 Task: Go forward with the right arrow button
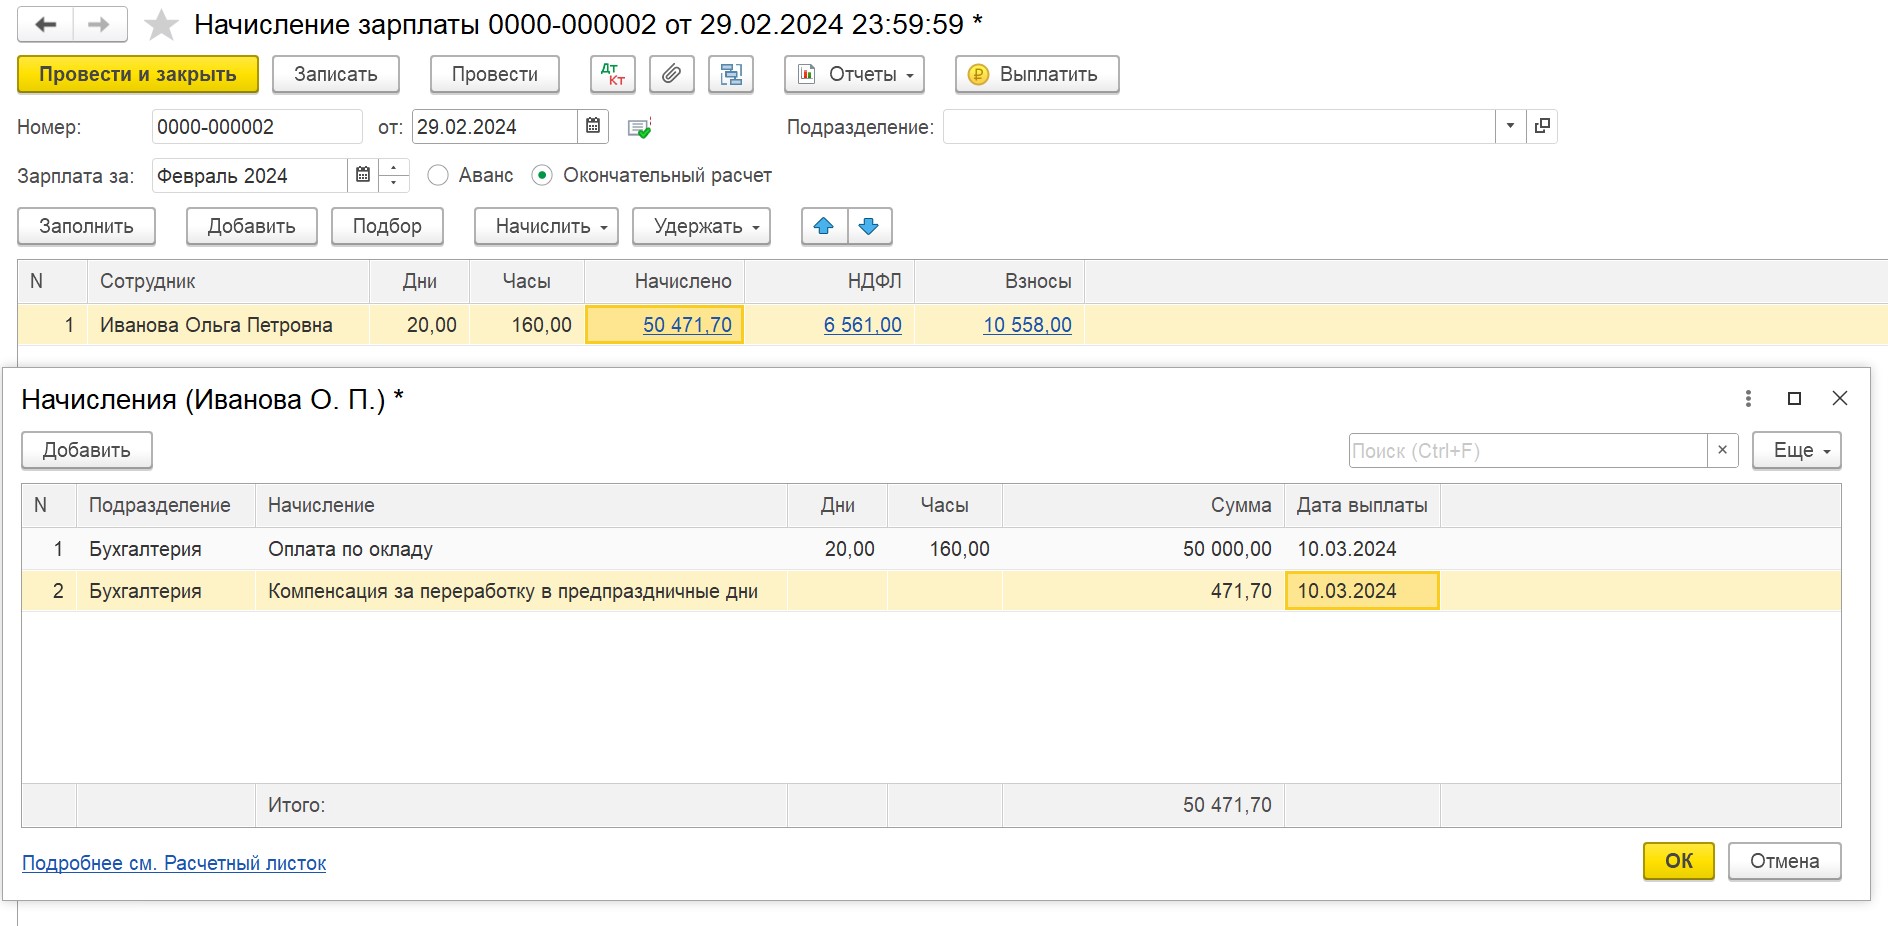99,24
